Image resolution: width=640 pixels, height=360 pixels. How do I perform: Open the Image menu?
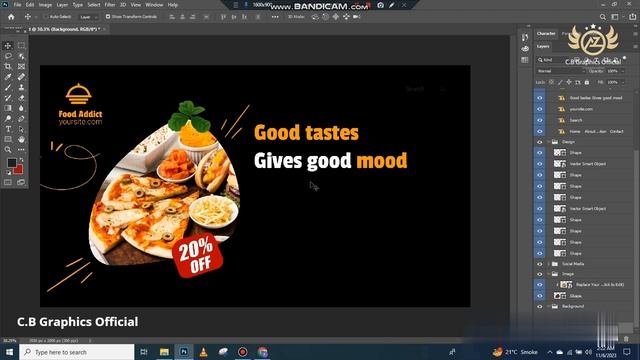point(45,5)
